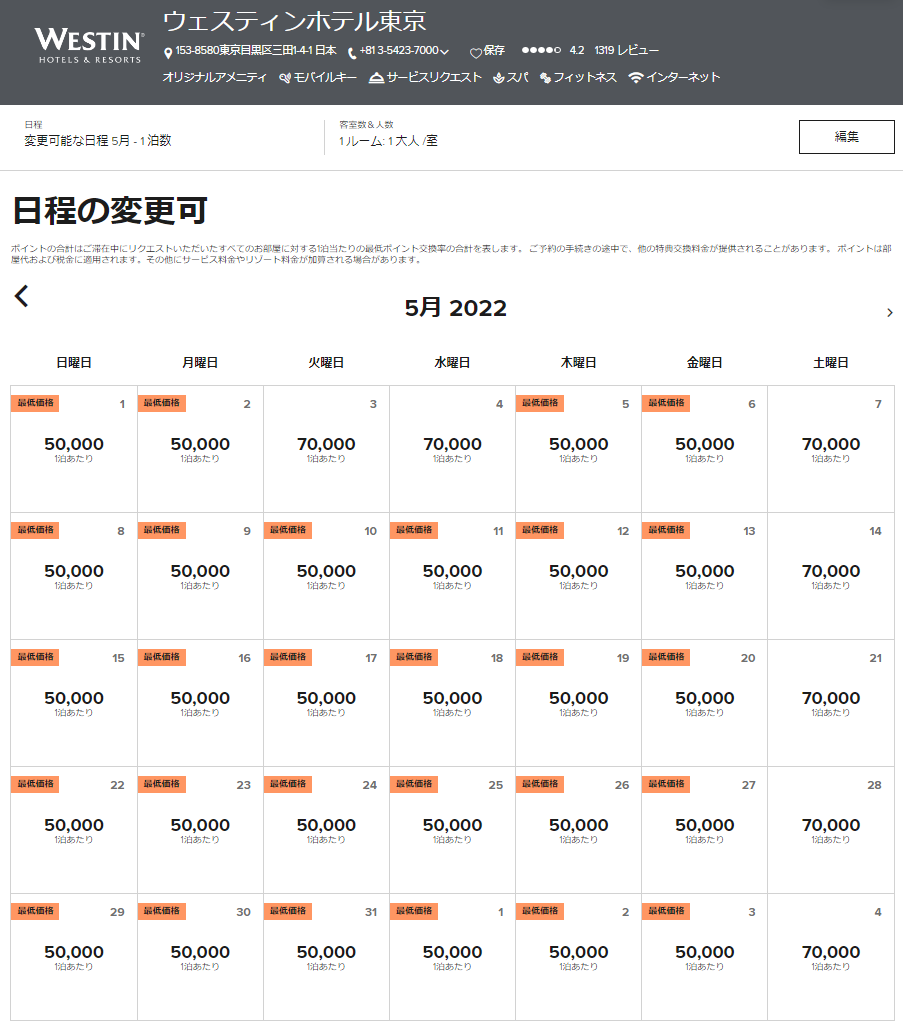Click the spa lotus icon
Image resolution: width=903 pixels, height=1029 pixels.
[499, 78]
